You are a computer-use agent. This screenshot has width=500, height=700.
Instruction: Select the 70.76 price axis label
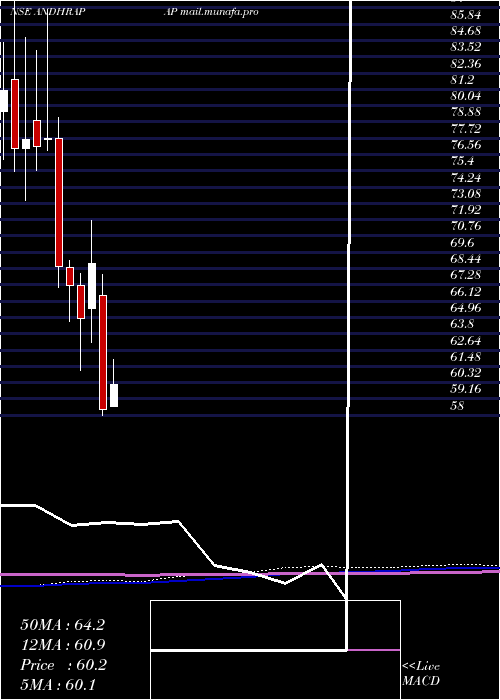(466, 226)
